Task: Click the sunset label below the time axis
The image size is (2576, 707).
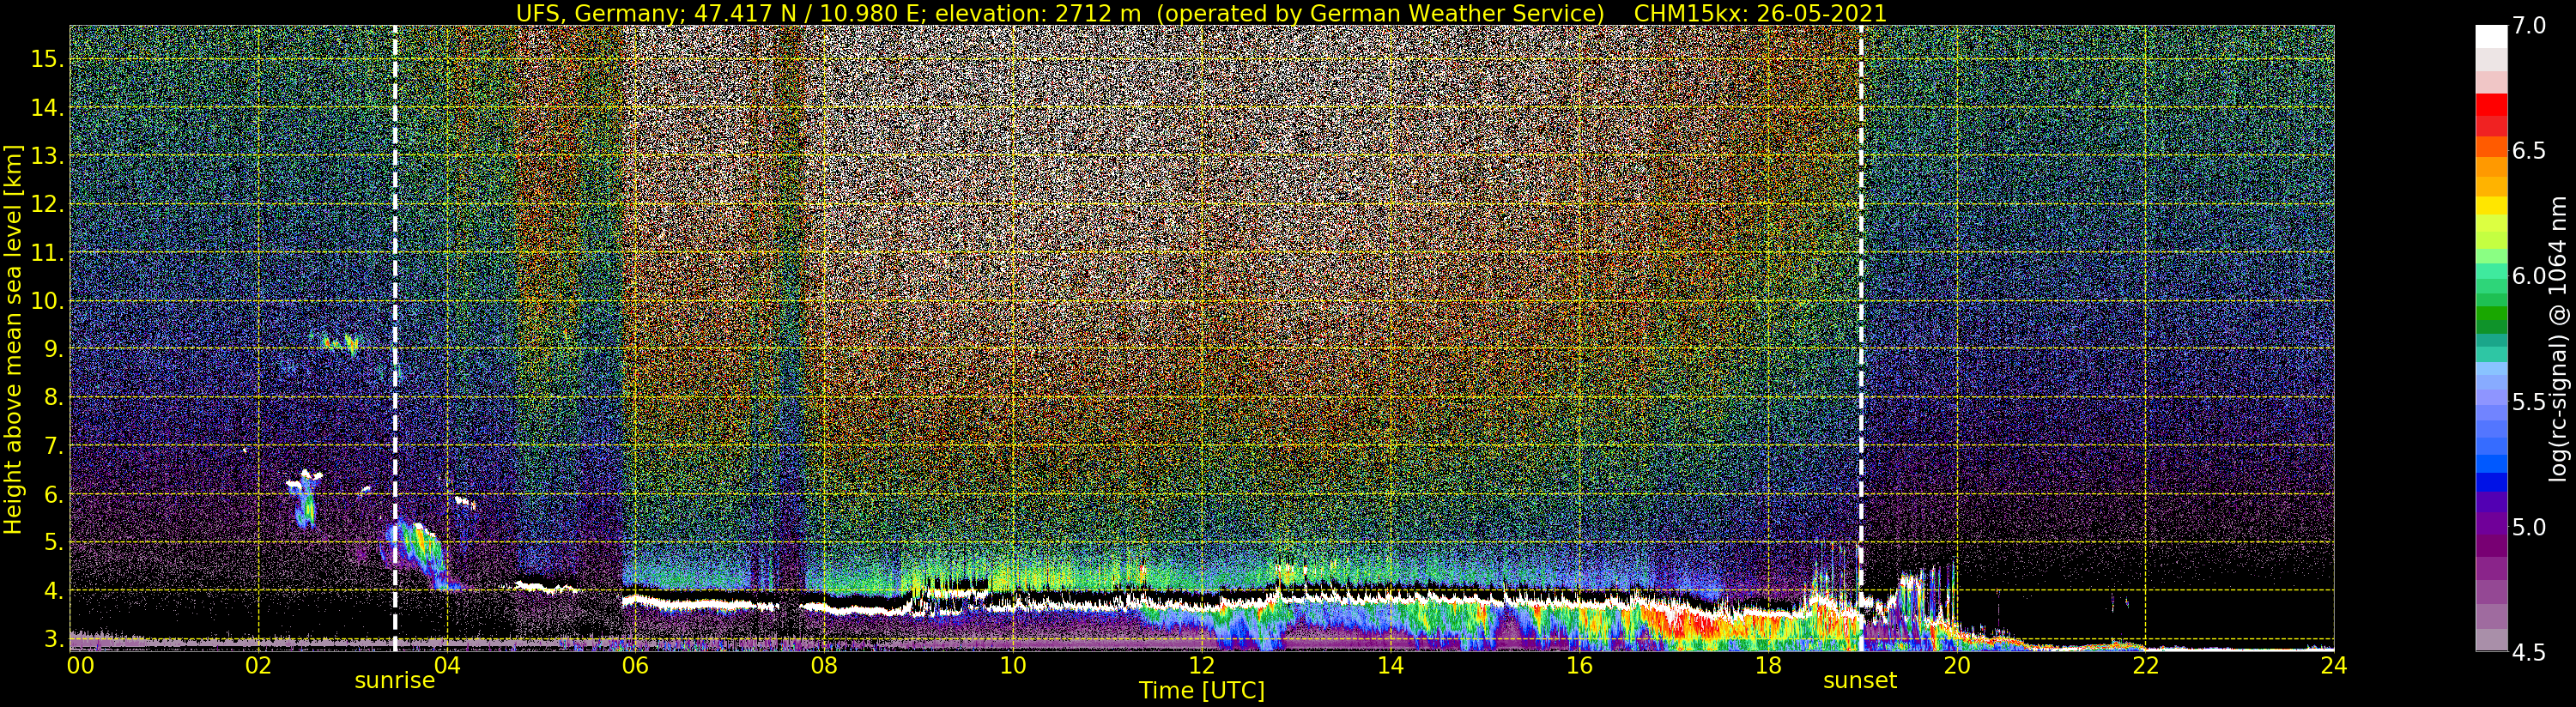Action: coord(1860,681)
